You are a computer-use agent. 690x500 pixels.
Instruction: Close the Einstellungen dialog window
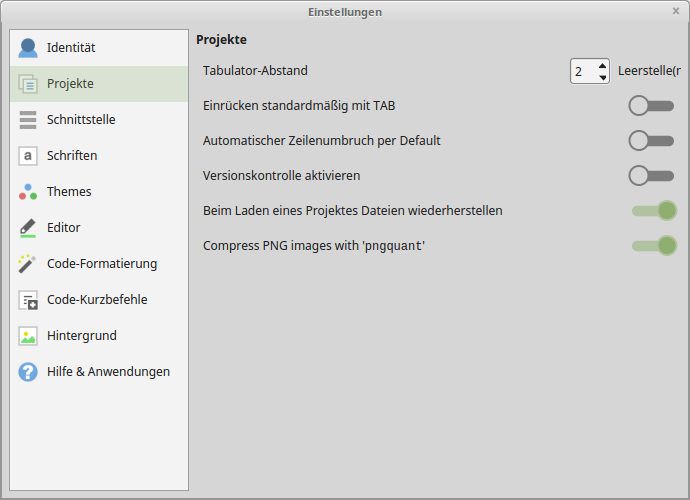coord(676,11)
